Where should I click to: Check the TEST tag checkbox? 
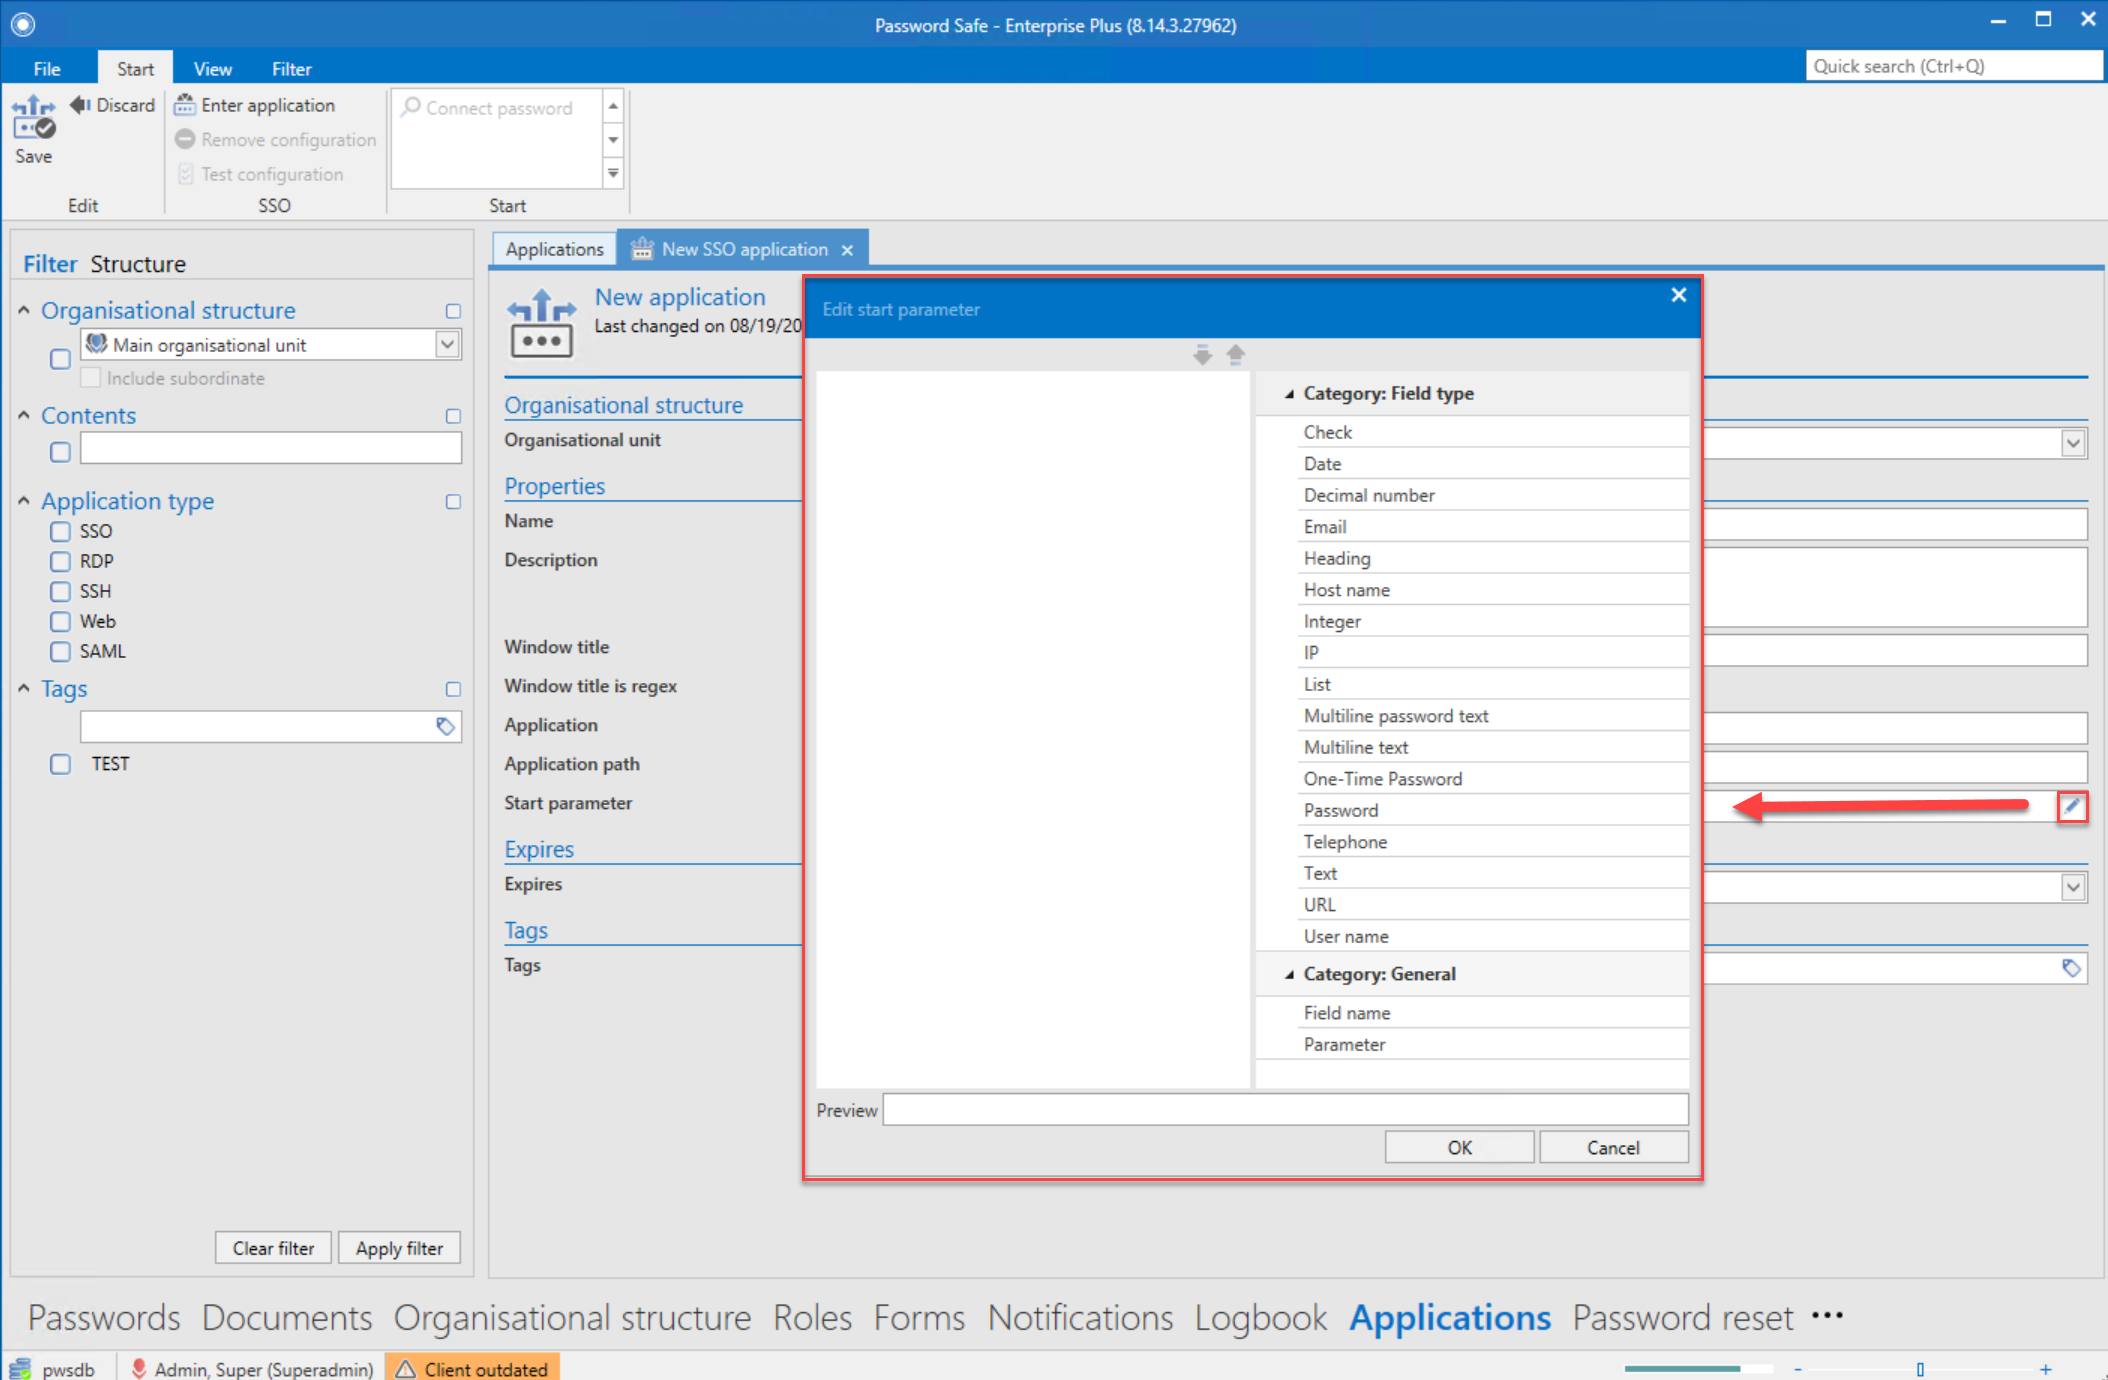60,764
